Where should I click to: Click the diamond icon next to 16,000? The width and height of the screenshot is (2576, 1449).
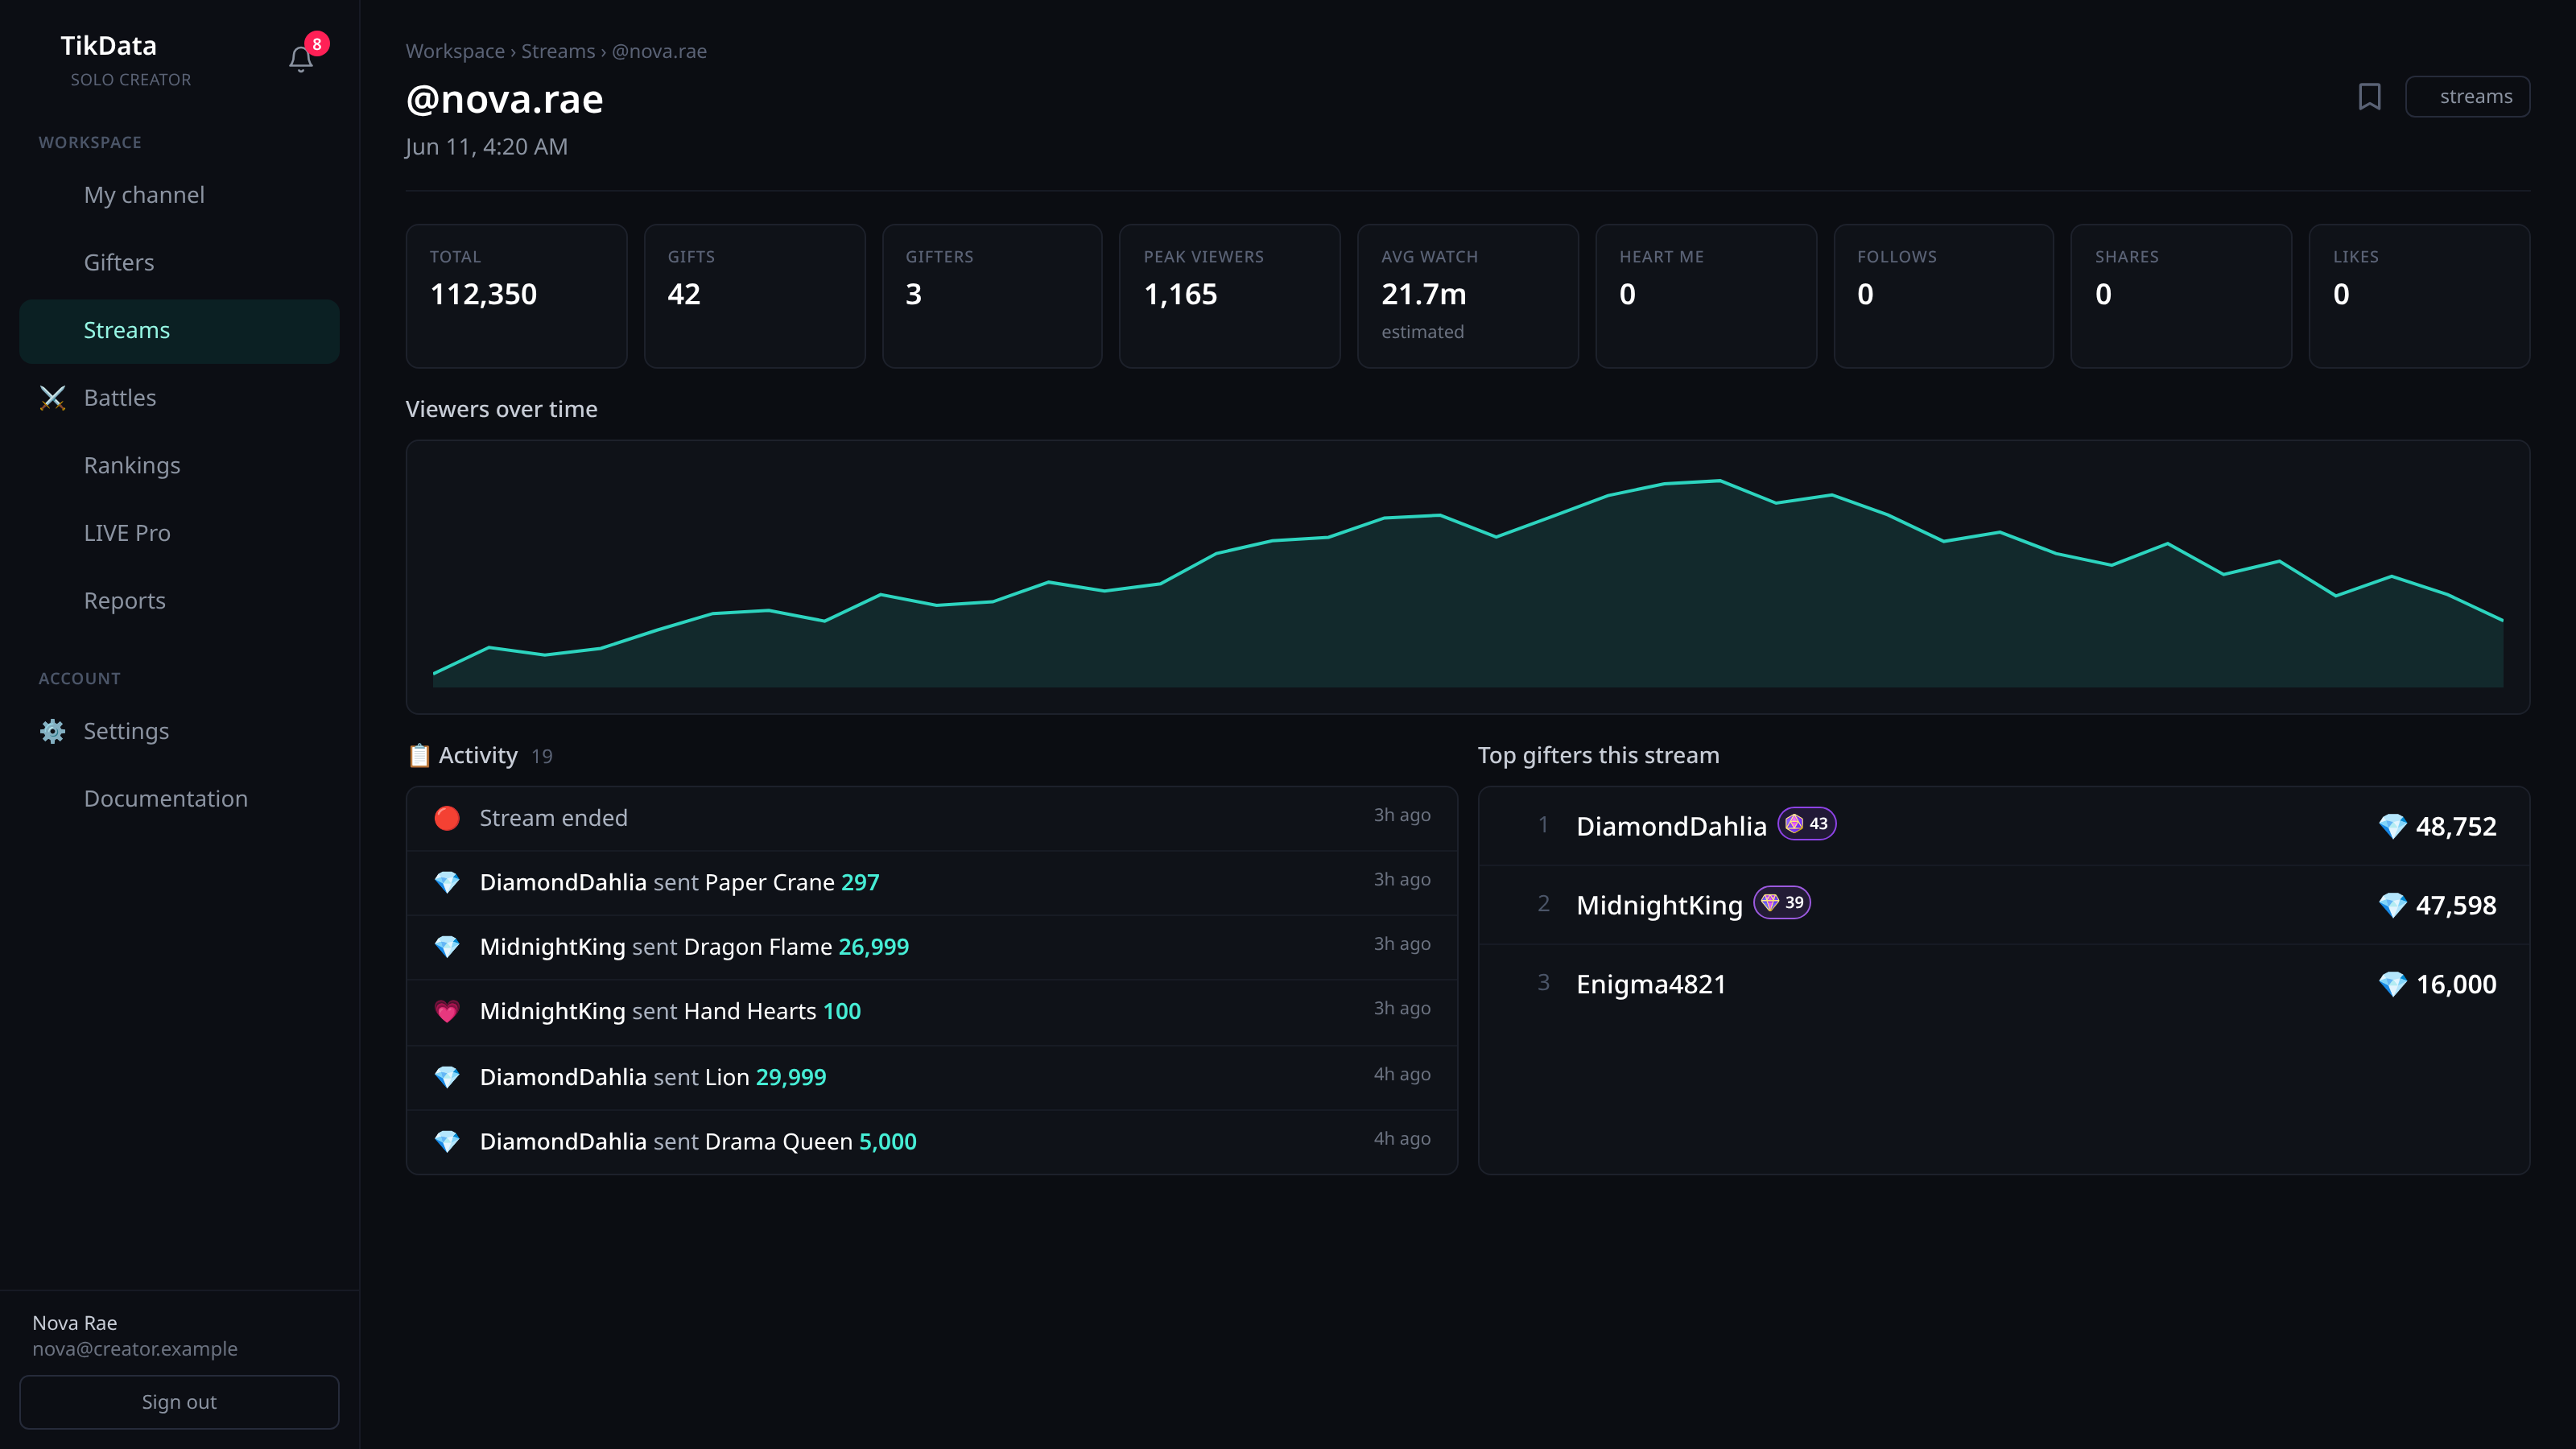(x=2392, y=984)
